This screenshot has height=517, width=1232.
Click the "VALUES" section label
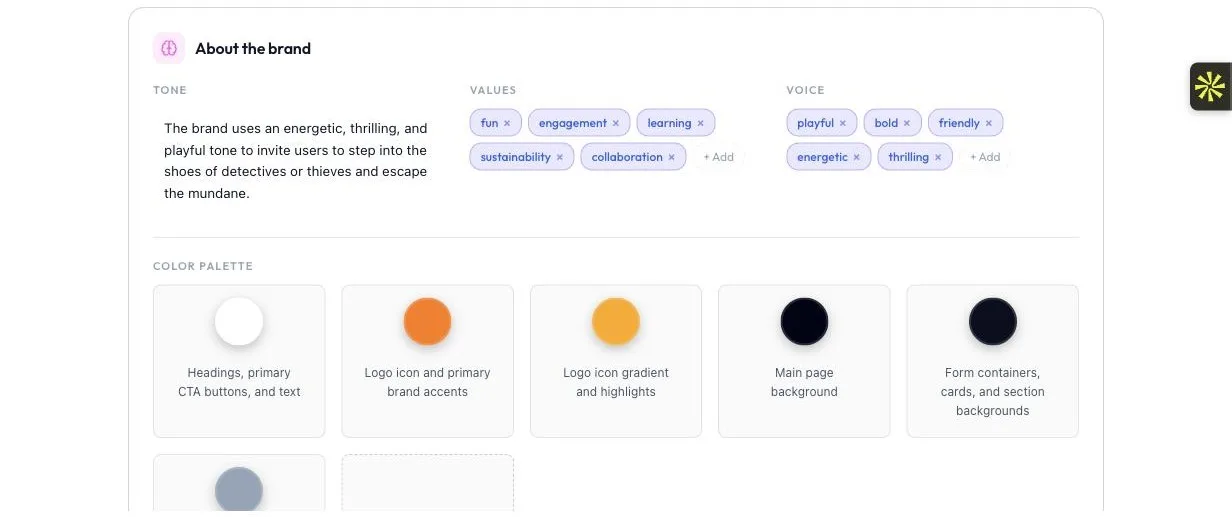(493, 90)
